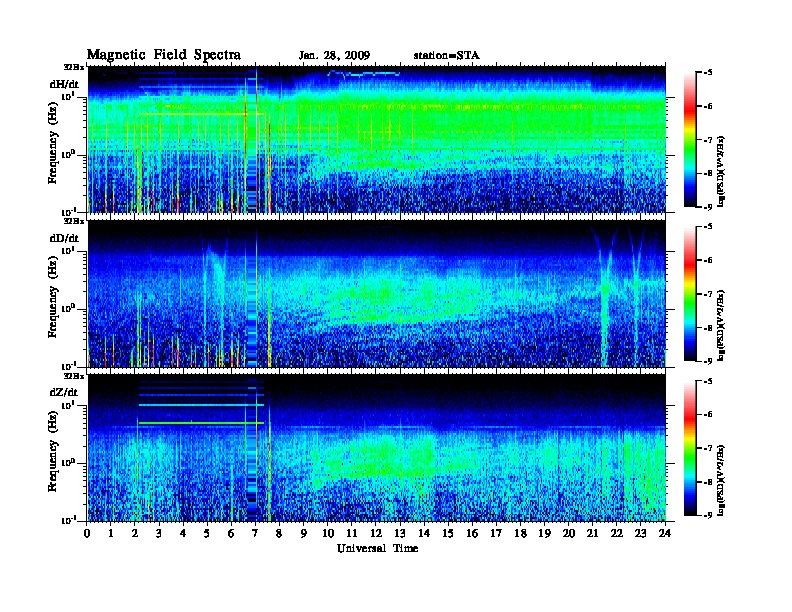Click the "station=STA" label
This screenshot has width=792, height=612.
tap(447, 56)
